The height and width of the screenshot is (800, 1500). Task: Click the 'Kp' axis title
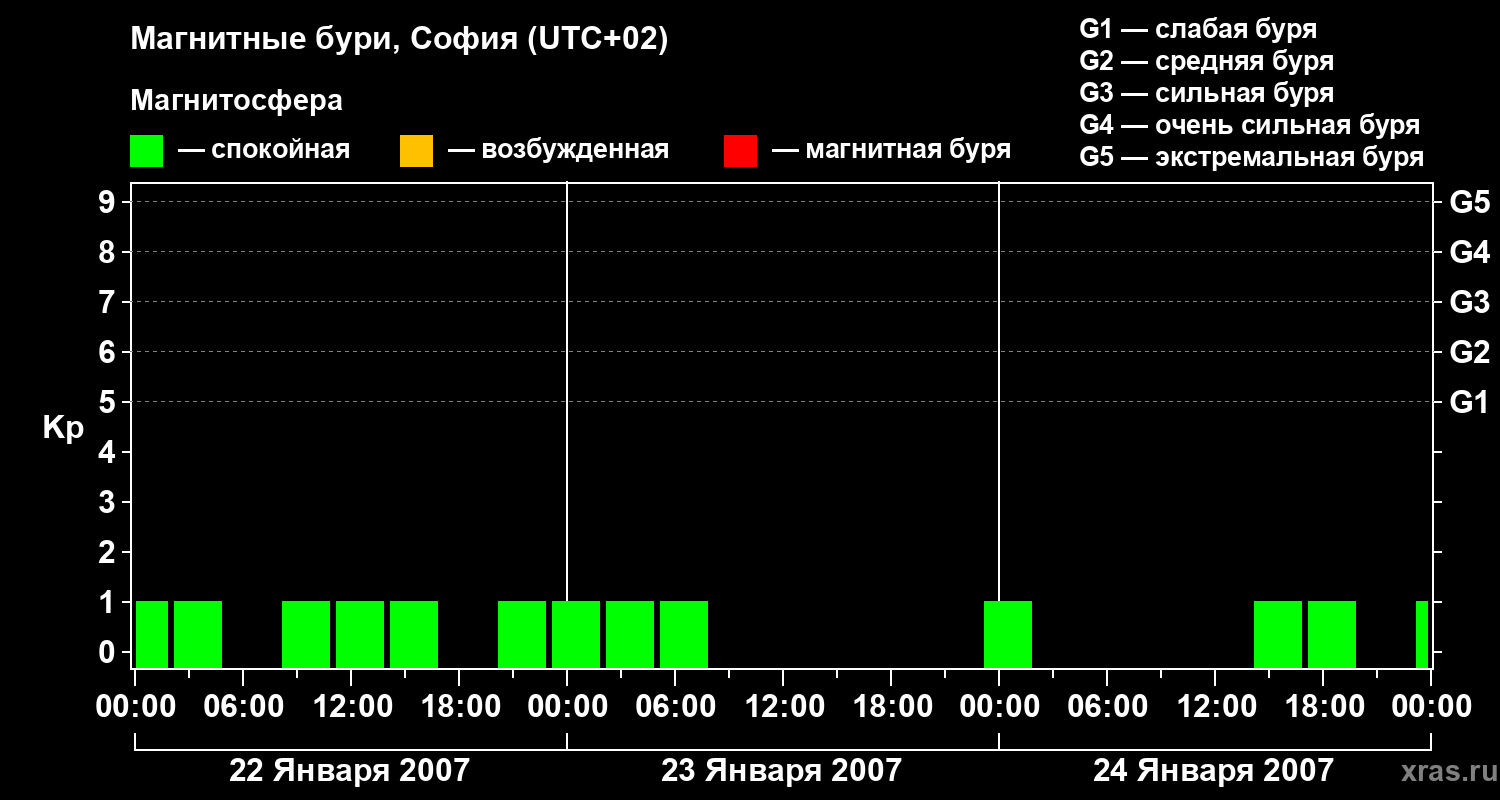tap(63, 428)
